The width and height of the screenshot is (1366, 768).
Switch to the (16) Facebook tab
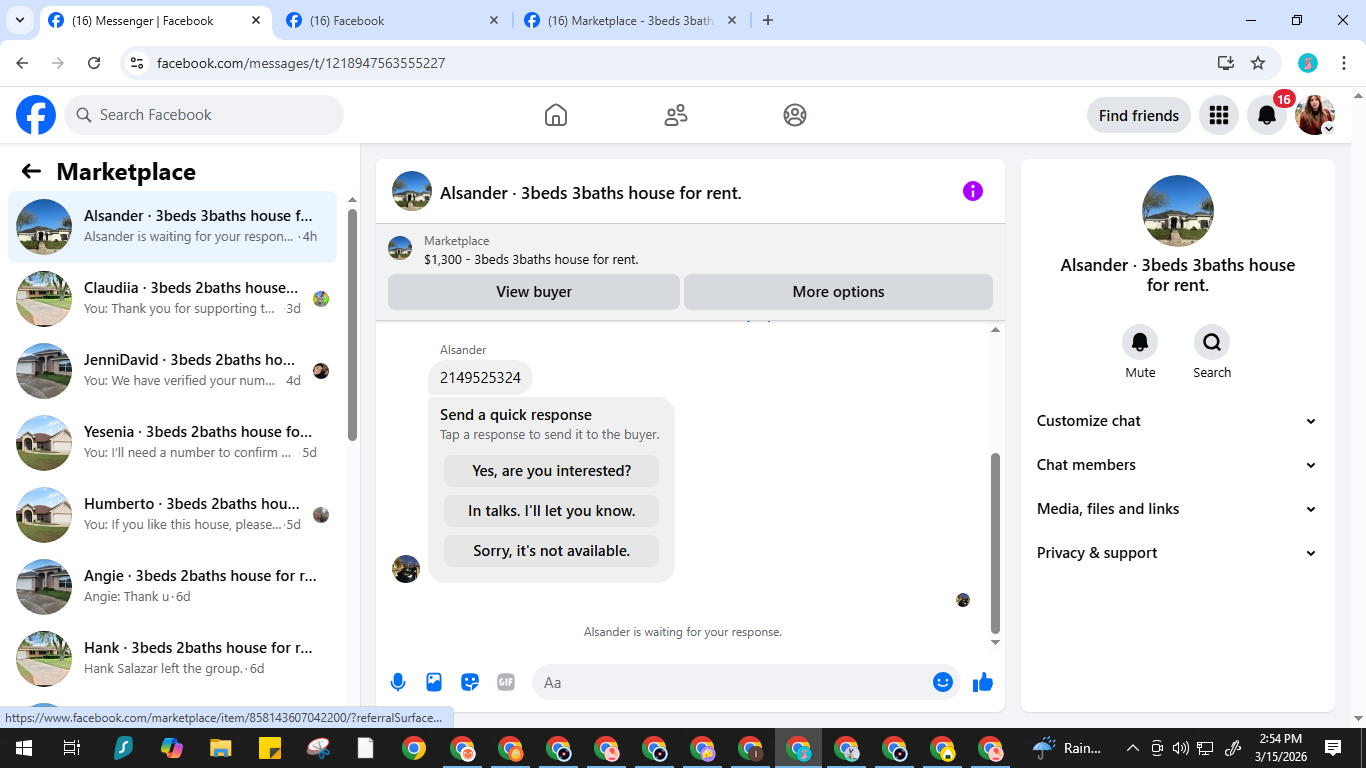[393, 20]
